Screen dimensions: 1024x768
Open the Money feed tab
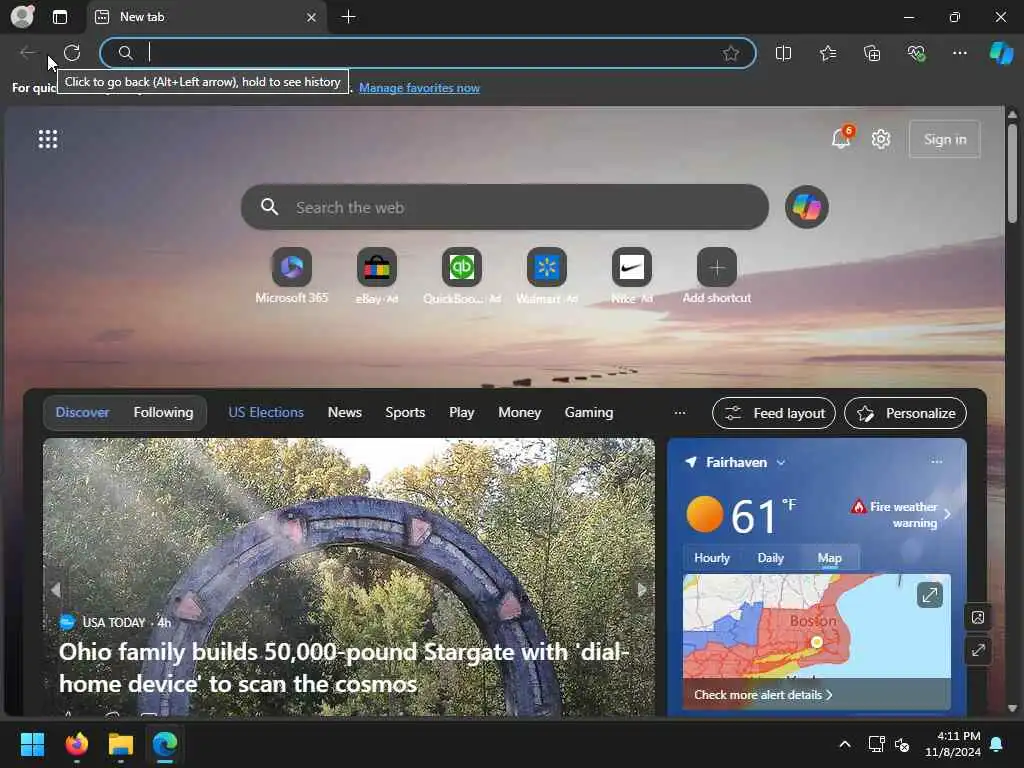(519, 412)
